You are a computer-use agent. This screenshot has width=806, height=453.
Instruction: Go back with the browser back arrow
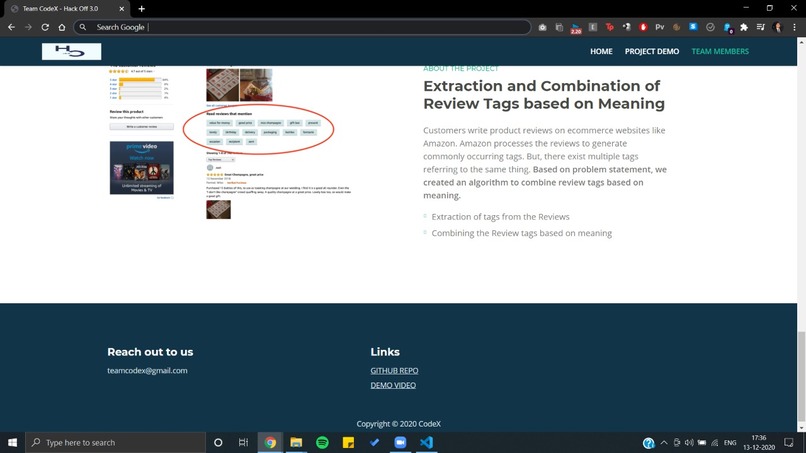(11, 27)
